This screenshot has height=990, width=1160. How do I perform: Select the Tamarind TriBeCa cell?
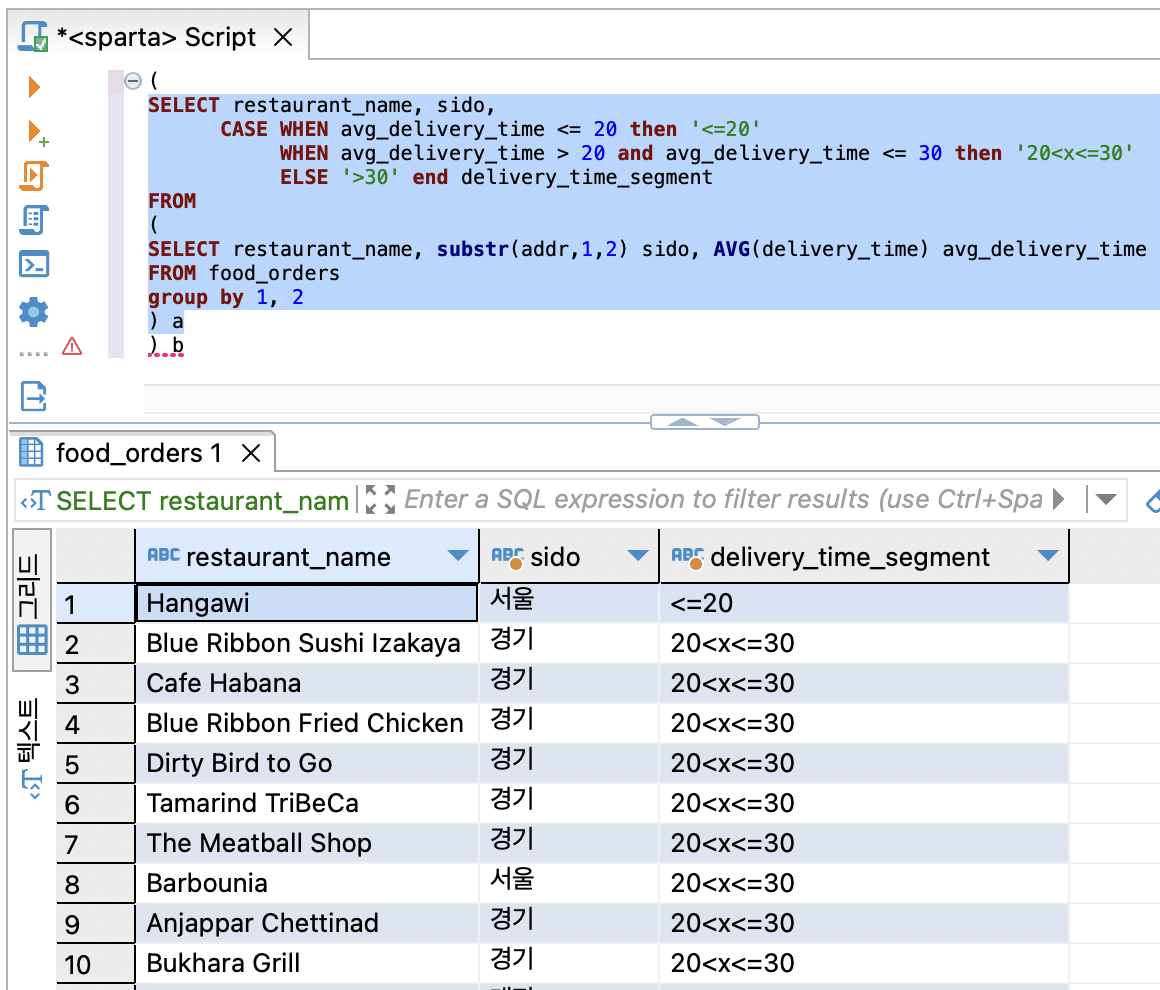pyautogui.click(x=307, y=803)
